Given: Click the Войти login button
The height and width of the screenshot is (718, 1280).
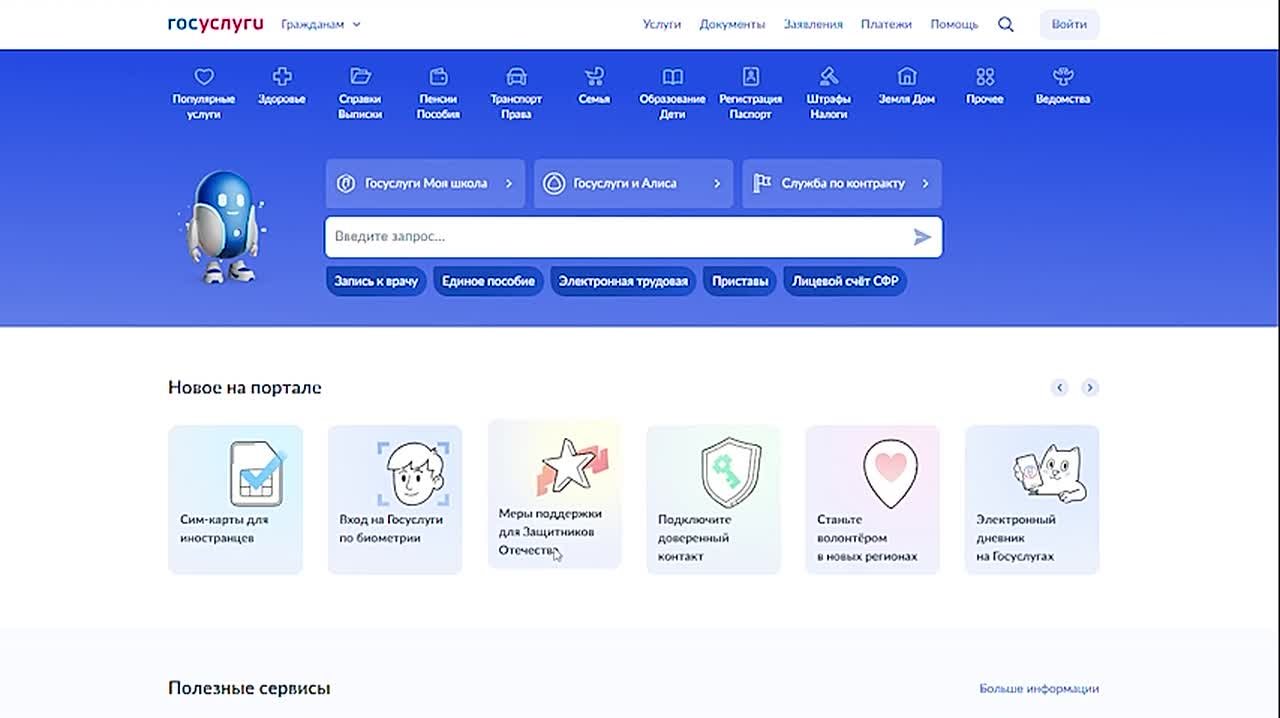Looking at the screenshot, I should click(x=1069, y=24).
